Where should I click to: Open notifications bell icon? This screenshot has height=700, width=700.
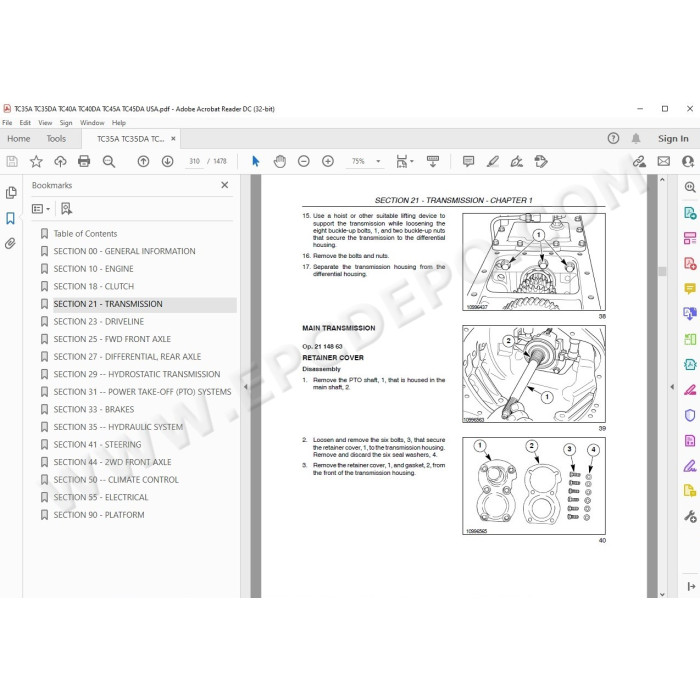(x=636, y=138)
